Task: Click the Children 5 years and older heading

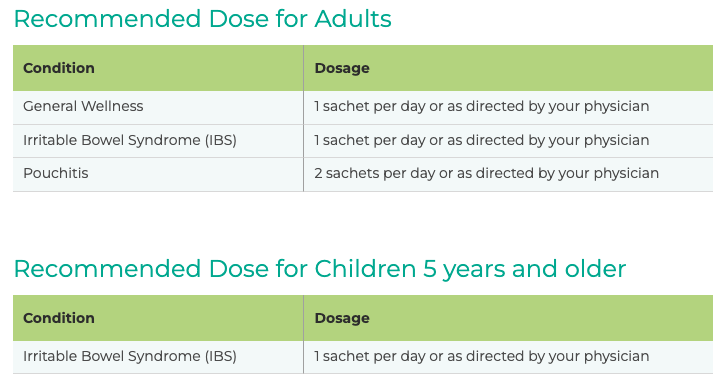Action: pyautogui.click(x=320, y=269)
